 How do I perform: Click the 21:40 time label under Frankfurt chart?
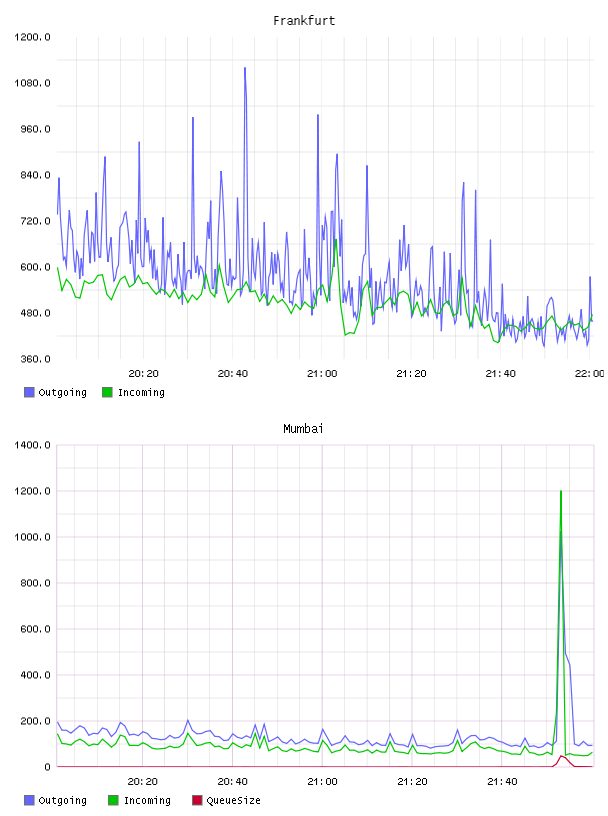[501, 374]
